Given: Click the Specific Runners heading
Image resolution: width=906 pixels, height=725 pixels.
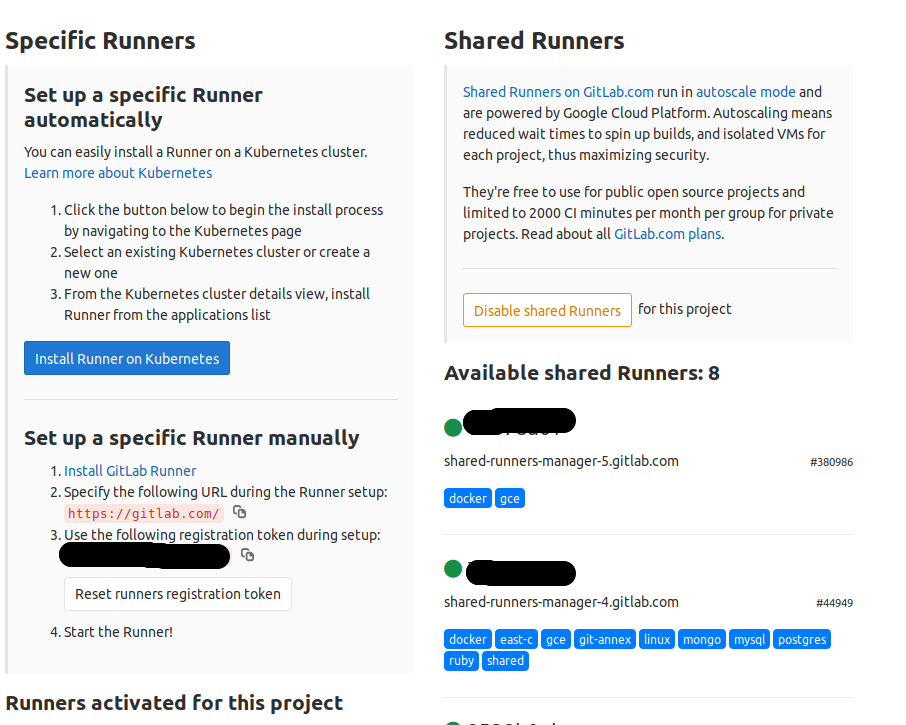Looking at the screenshot, I should click(x=101, y=41).
